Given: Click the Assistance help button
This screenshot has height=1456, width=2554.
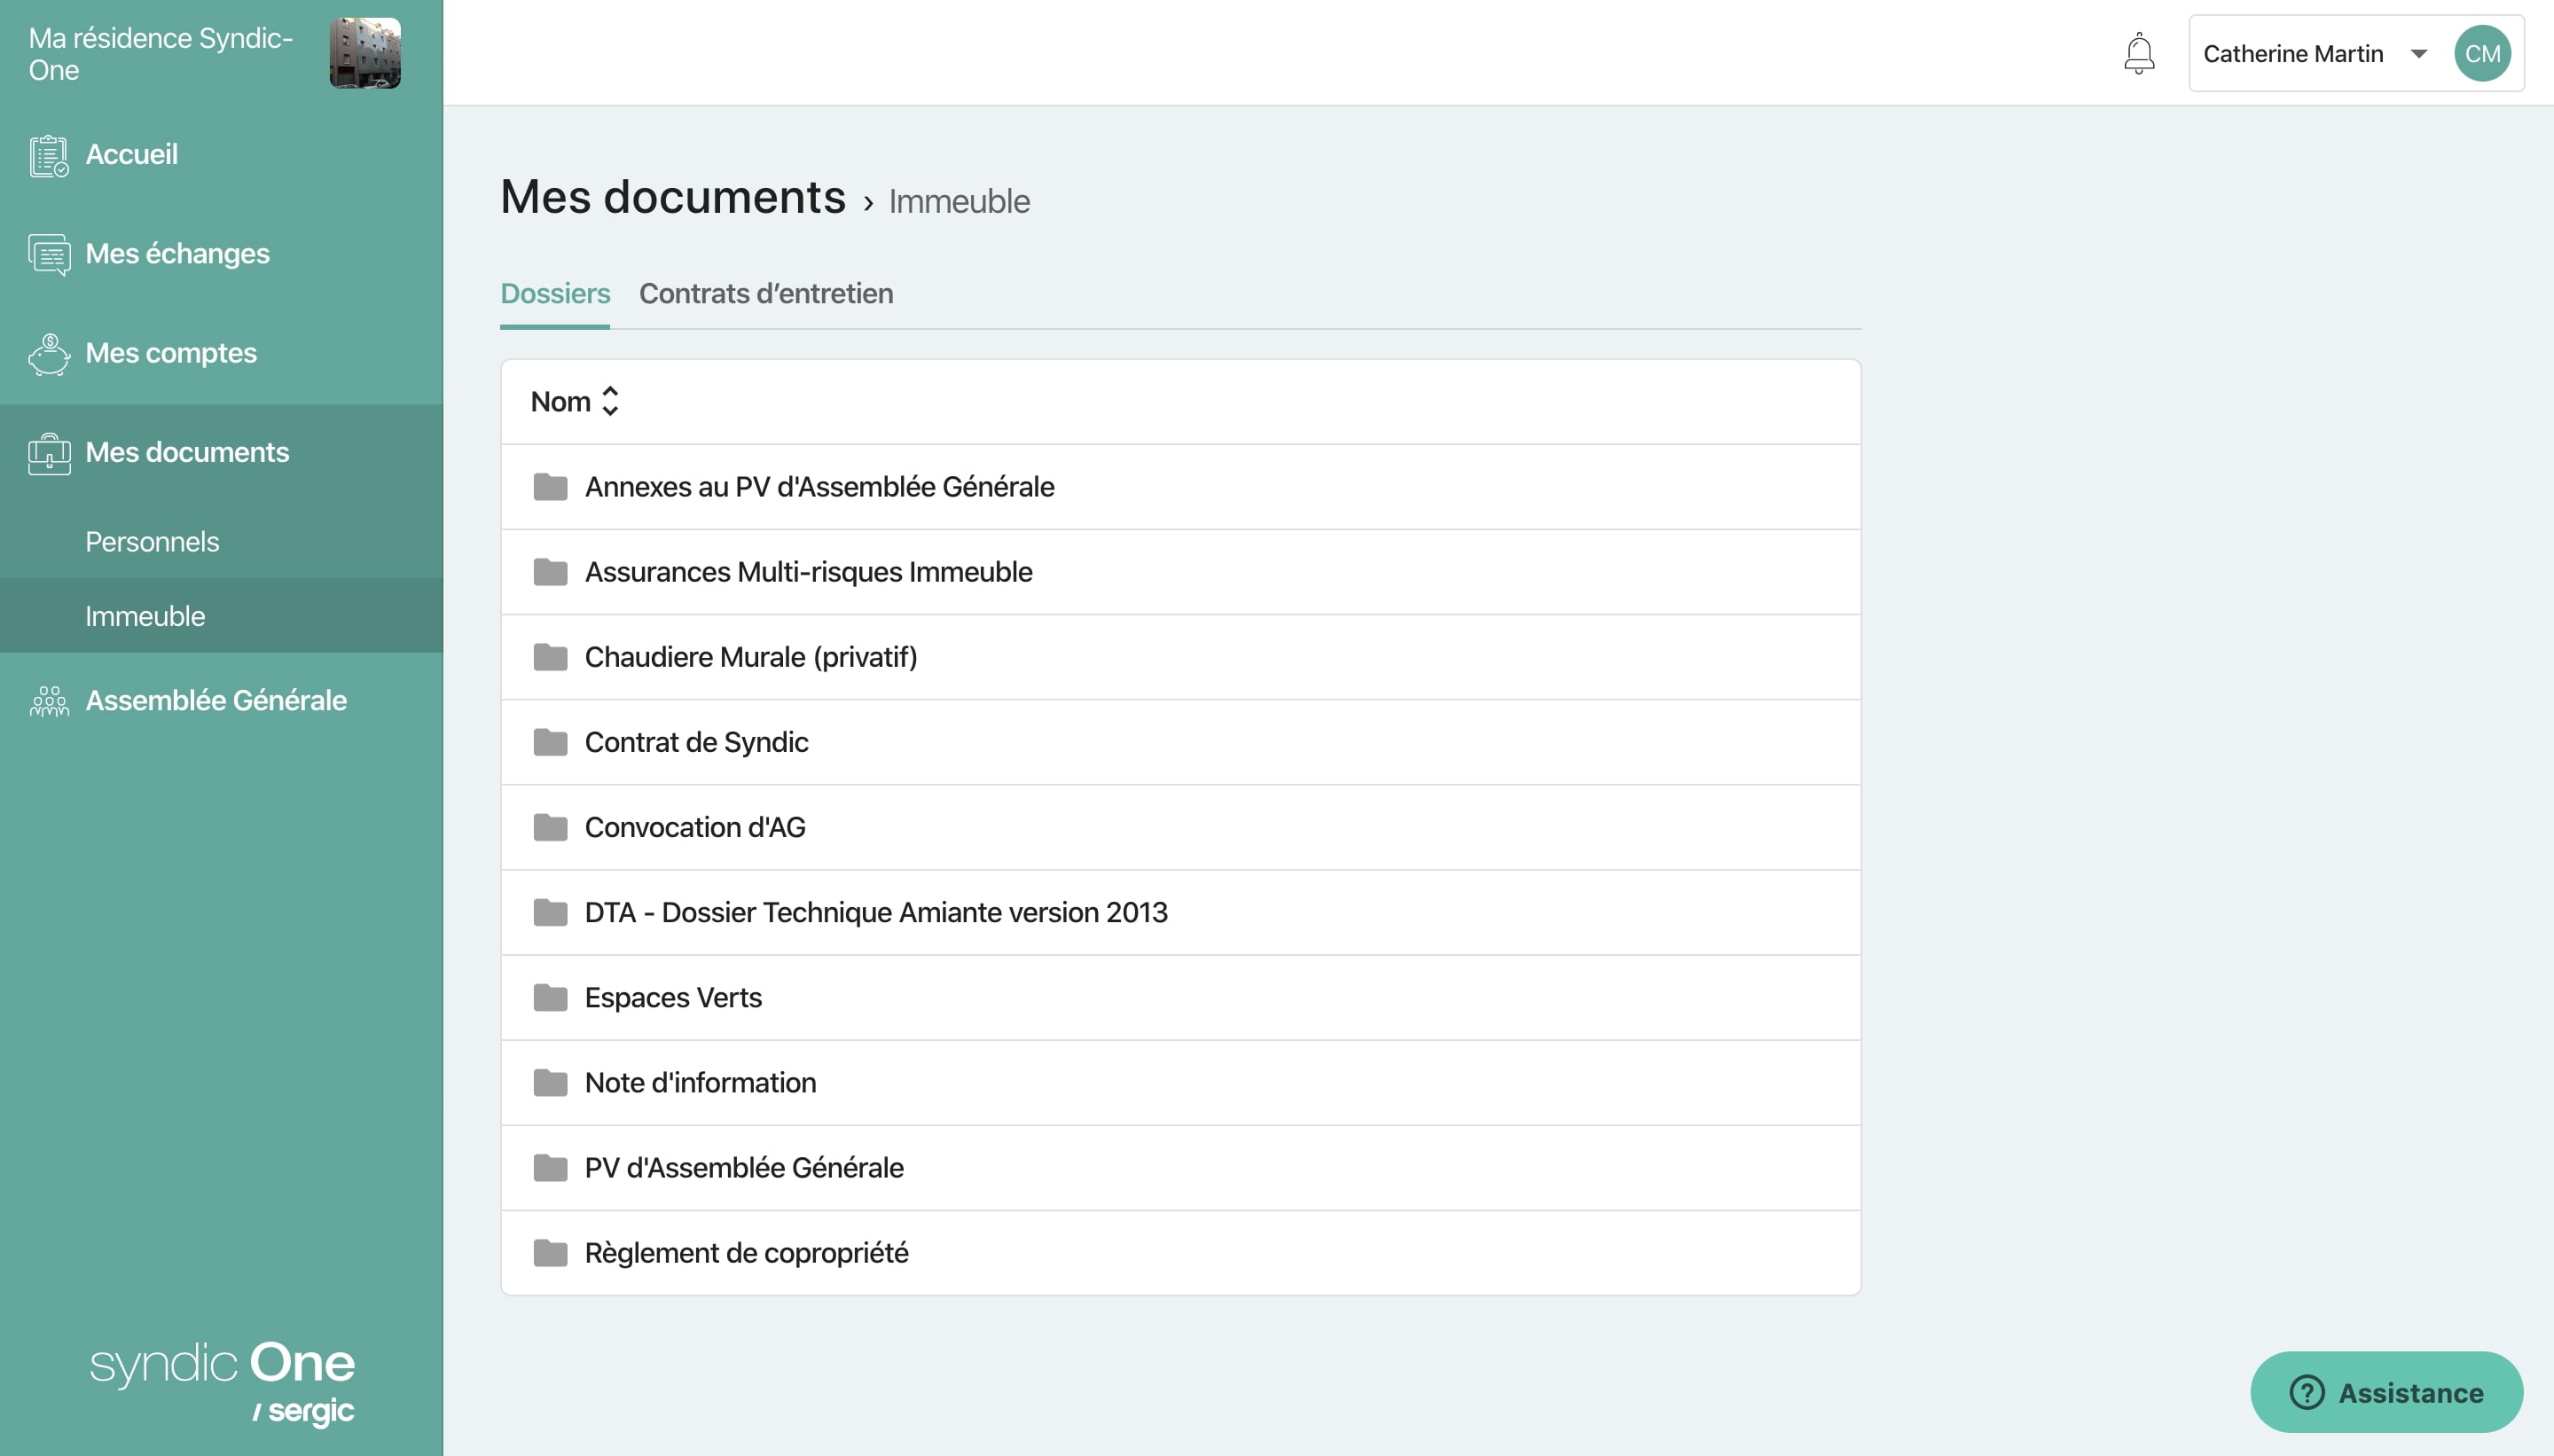Looking at the screenshot, I should tap(2386, 1392).
